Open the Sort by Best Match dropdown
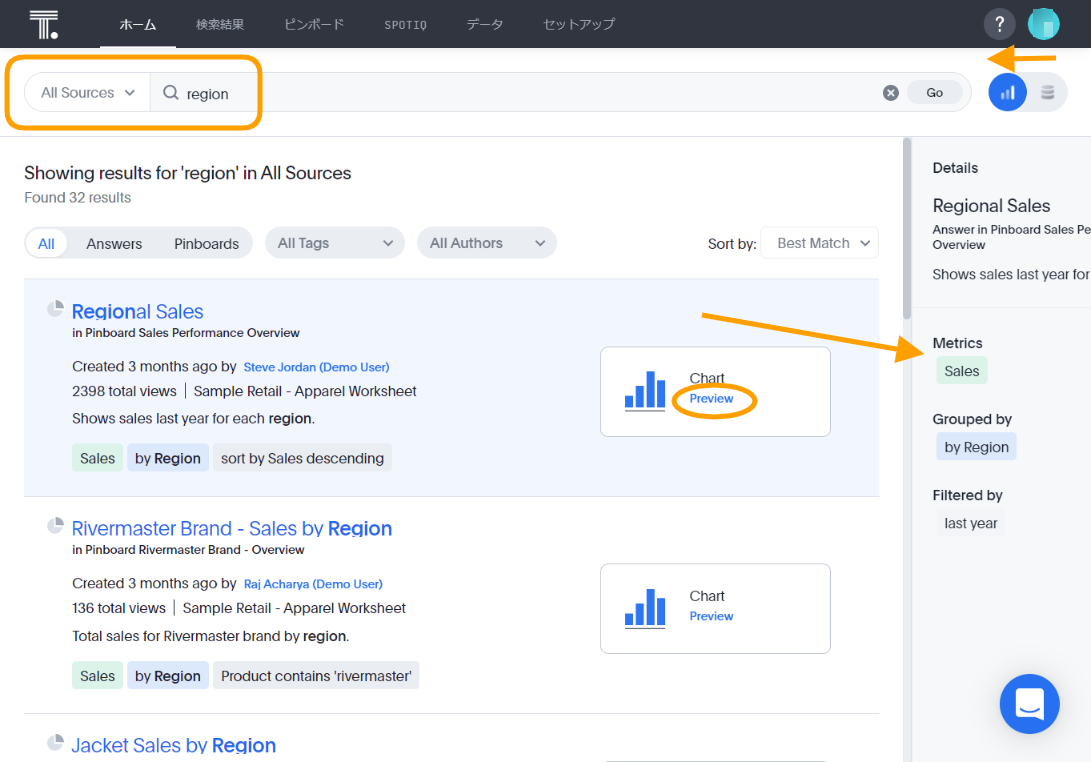1091x762 pixels. tap(819, 242)
